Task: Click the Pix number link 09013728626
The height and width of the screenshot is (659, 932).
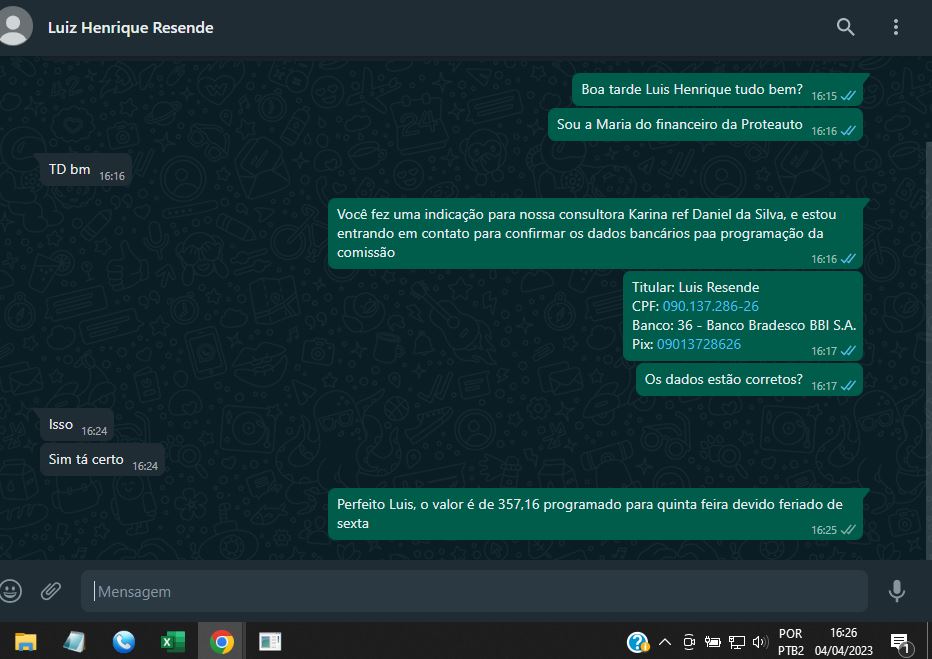Action: click(x=698, y=344)
